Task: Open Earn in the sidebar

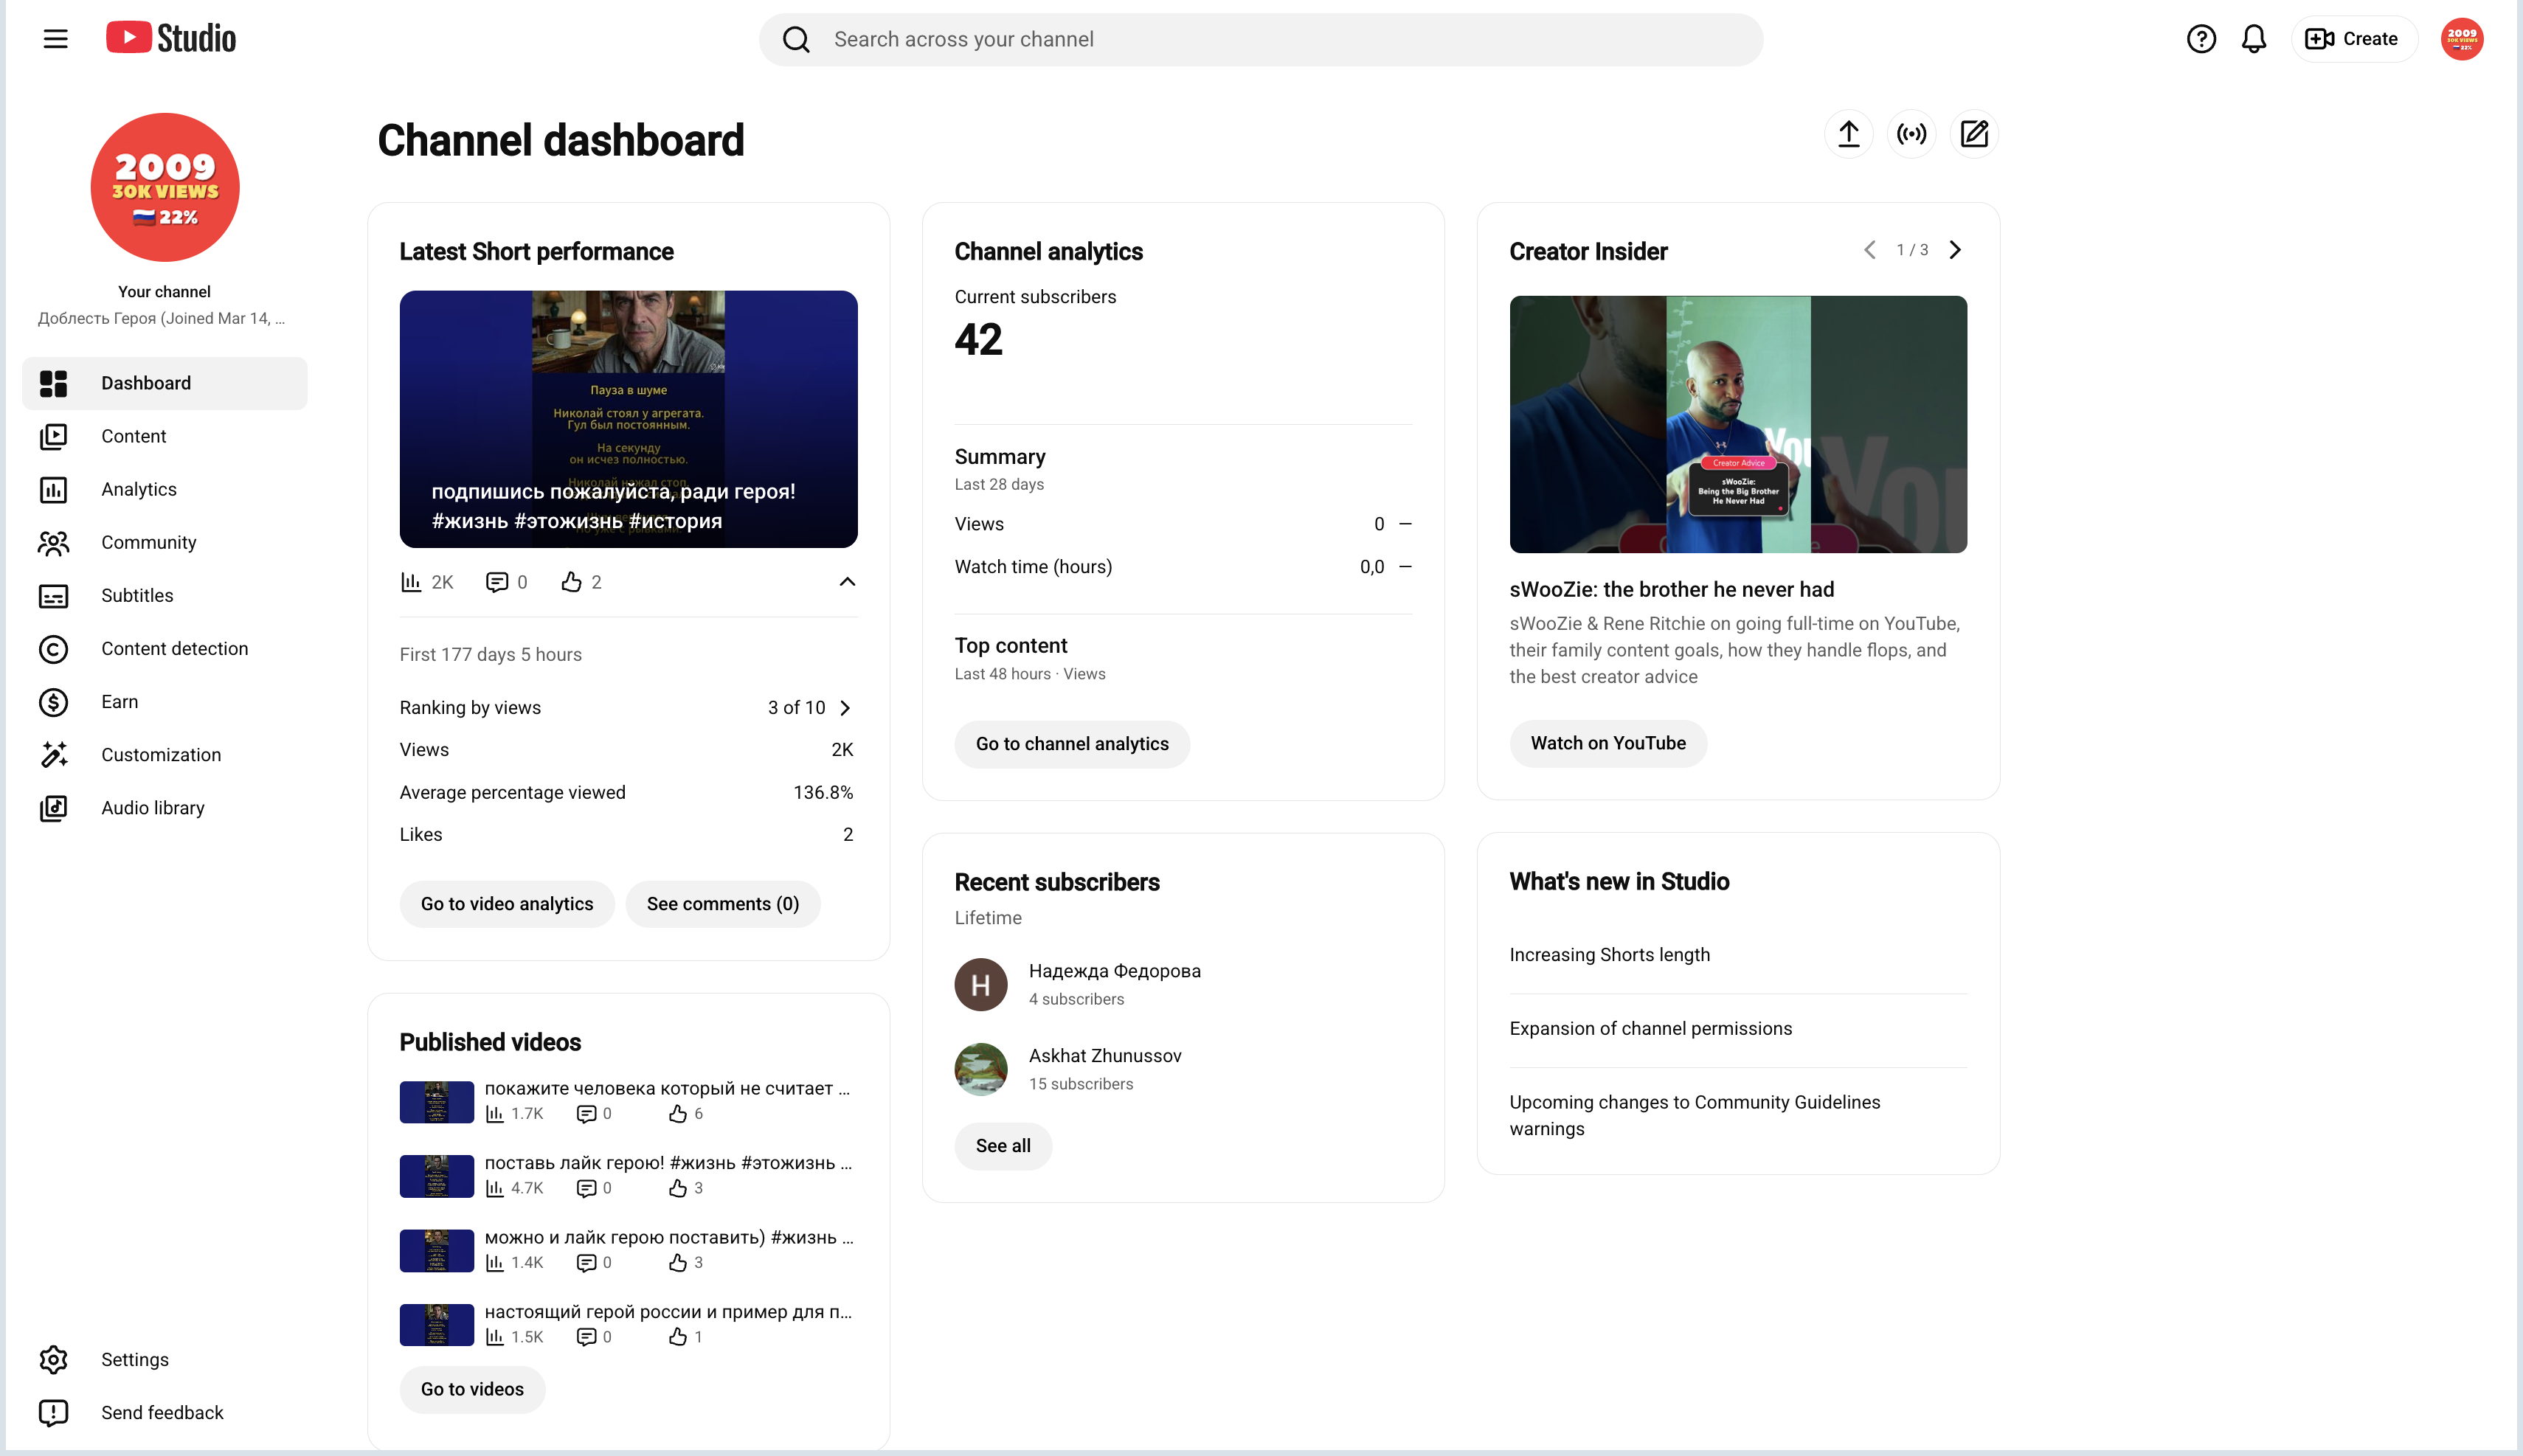Action: click(165, 701)
